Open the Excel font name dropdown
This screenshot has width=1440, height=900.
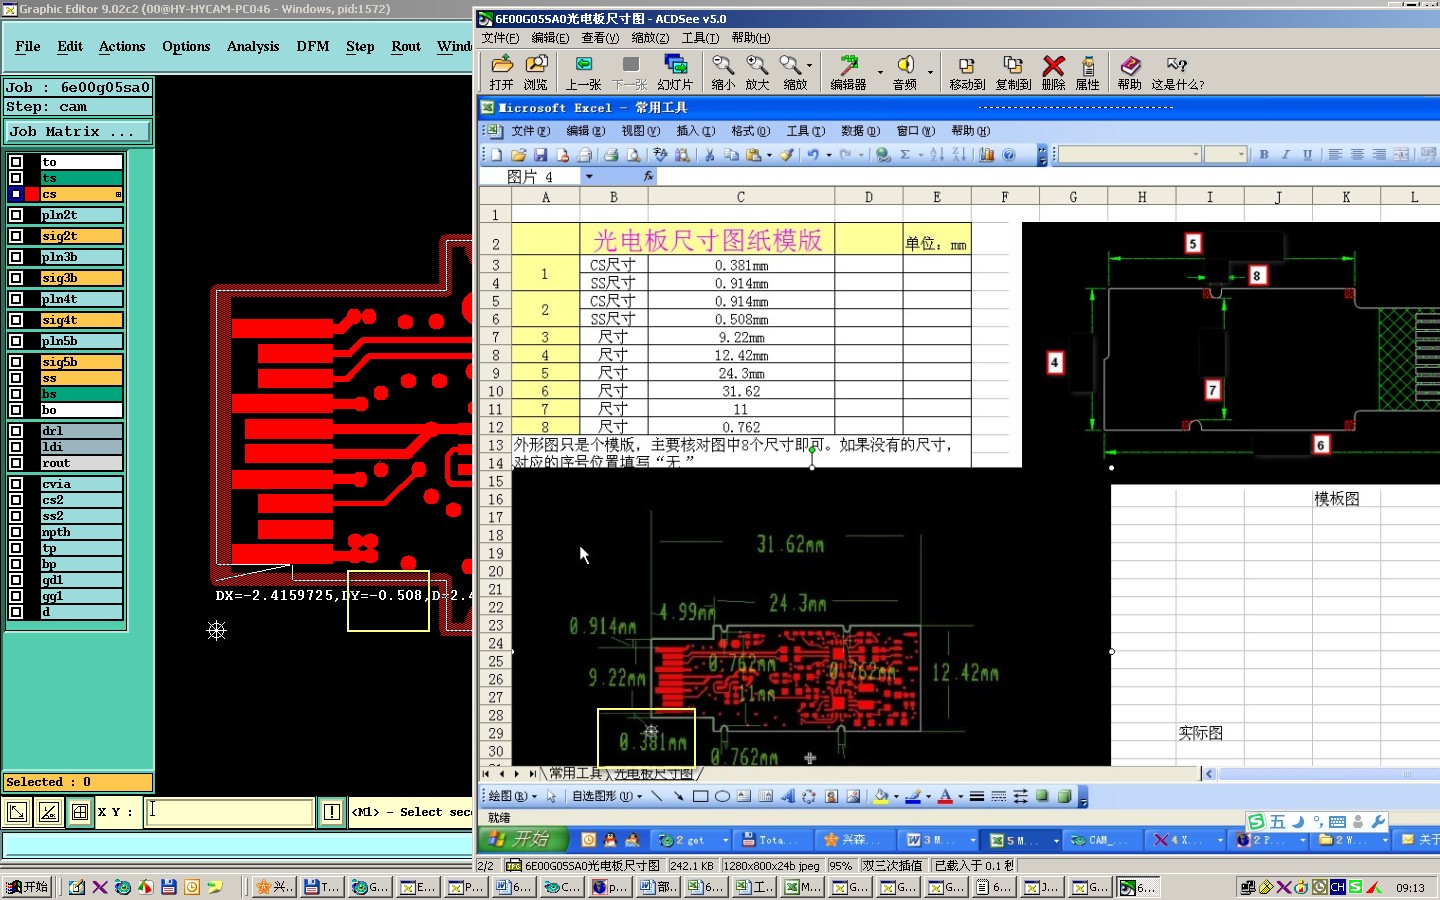tap(1195, 155)
